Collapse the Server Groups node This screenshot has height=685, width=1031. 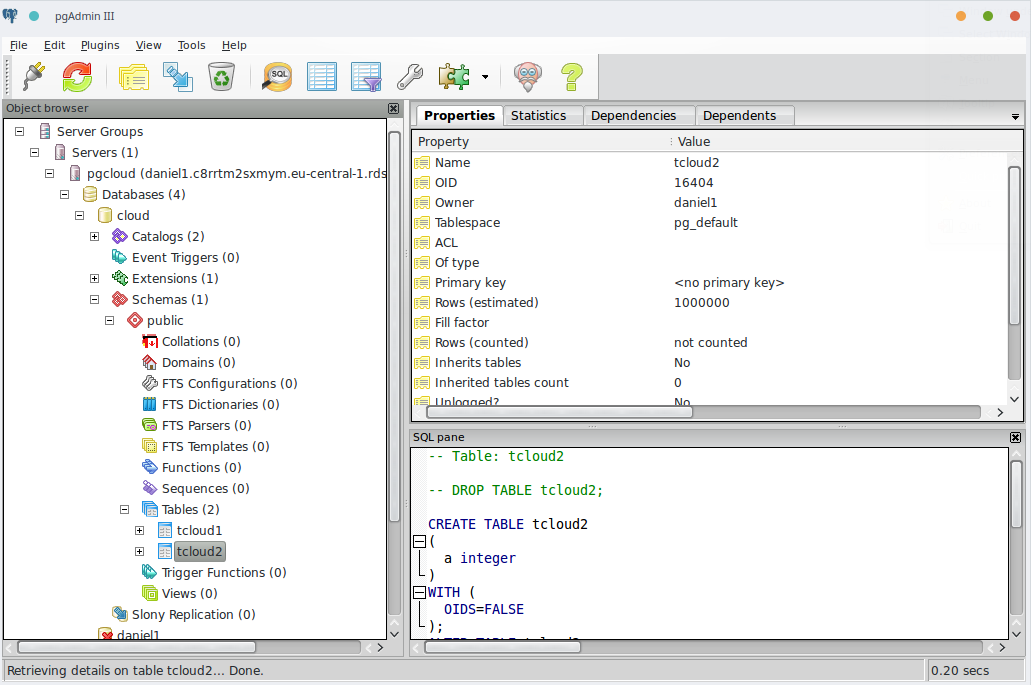click(x=20, y=131)
